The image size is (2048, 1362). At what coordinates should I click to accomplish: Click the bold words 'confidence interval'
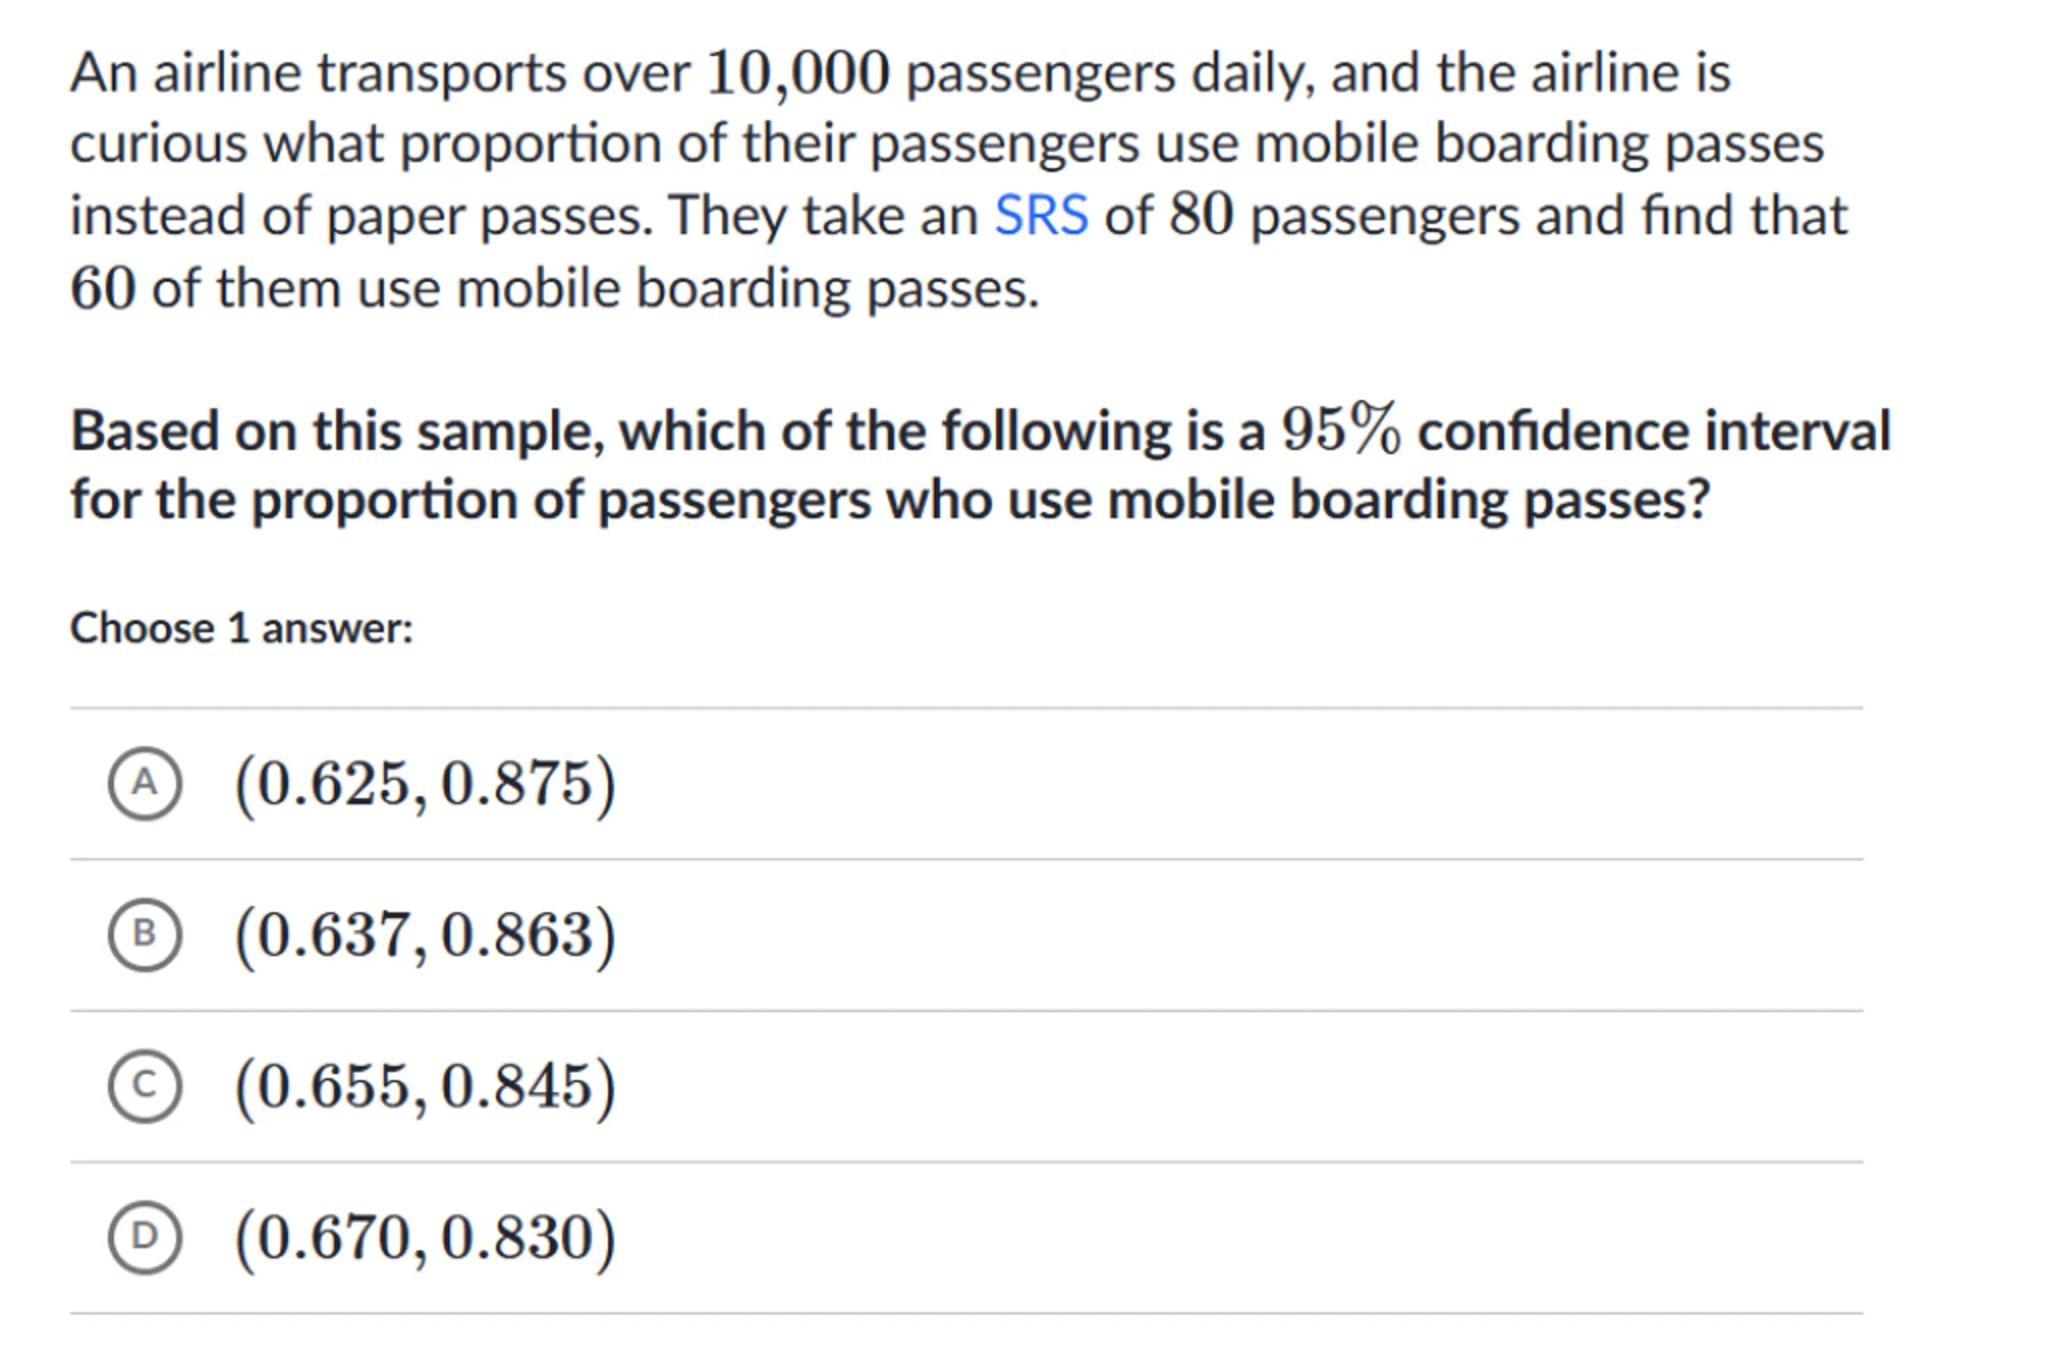[x=1654, y=431]
